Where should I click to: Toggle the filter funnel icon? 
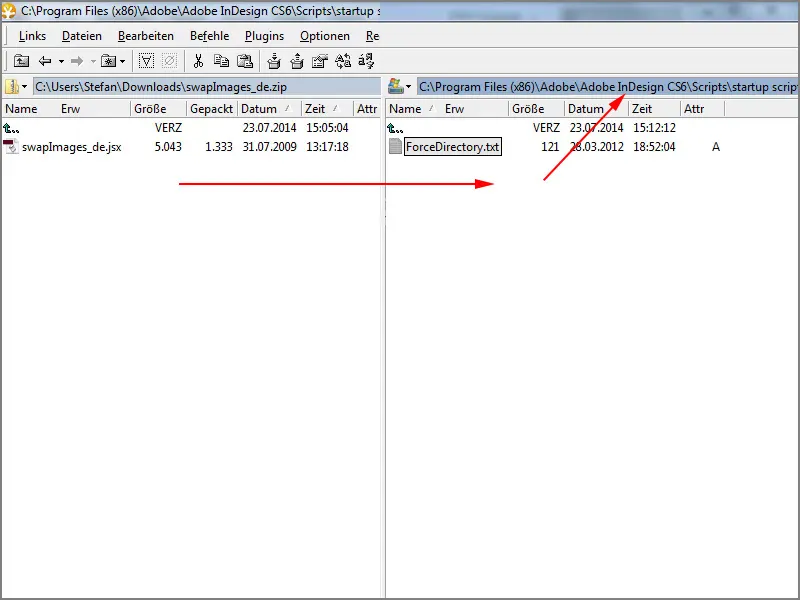click(146, 61)
